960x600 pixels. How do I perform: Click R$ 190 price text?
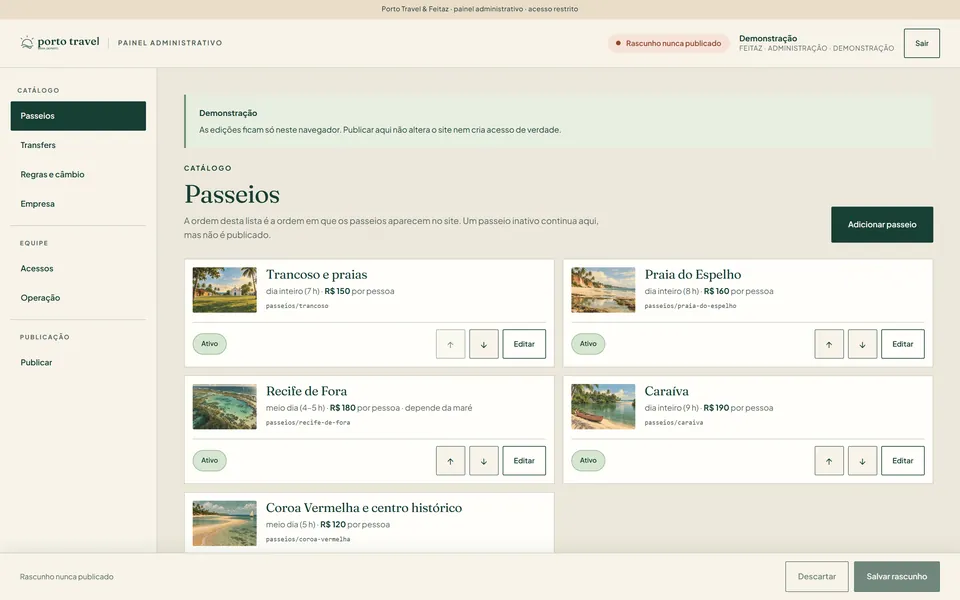pos(716,408)
